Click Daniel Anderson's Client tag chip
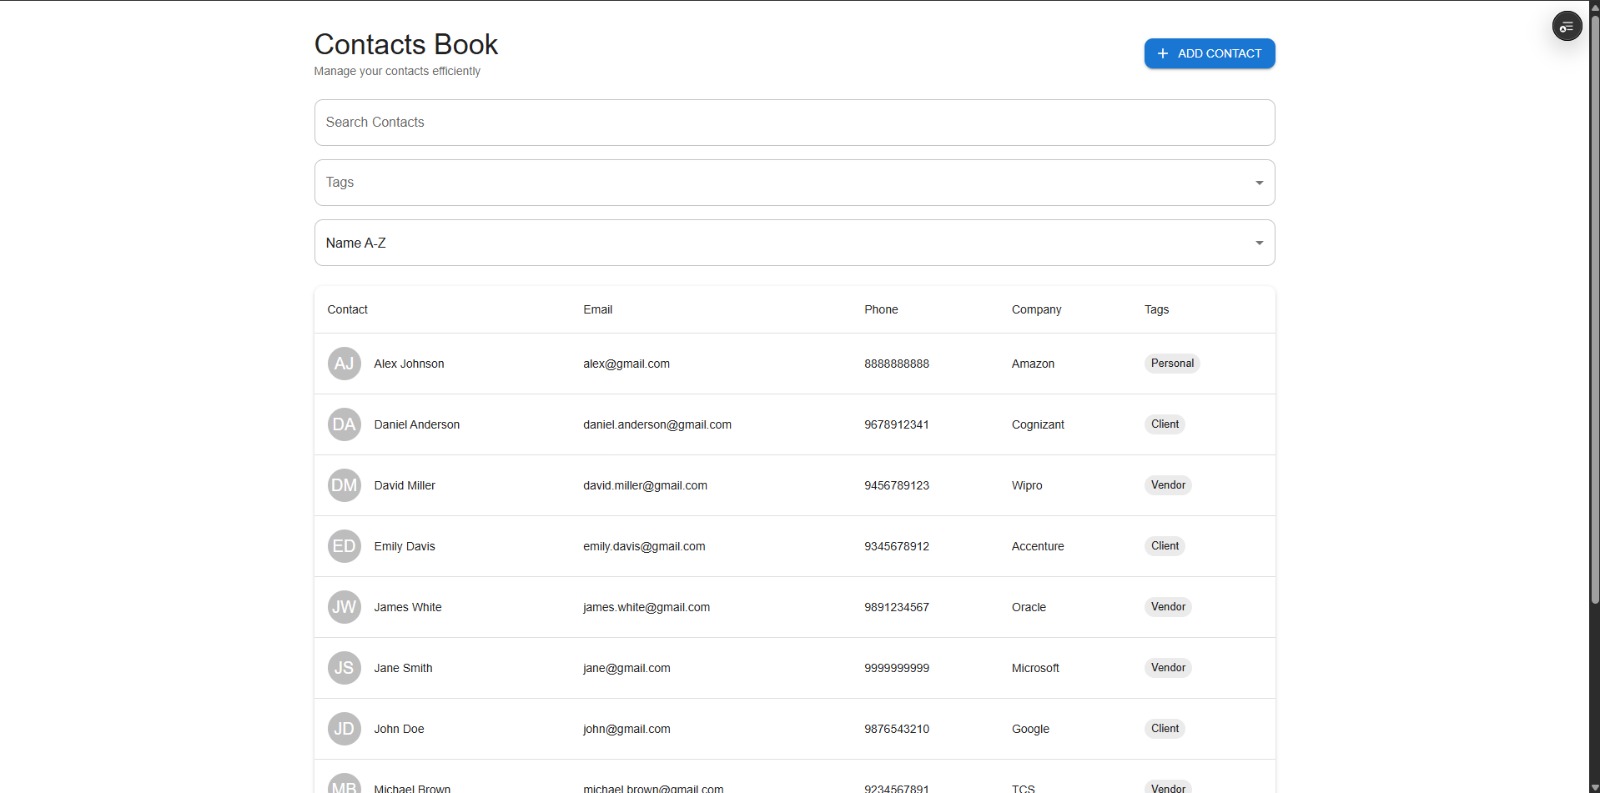The image size is (1600, 793). click(x=1165, y=425)
